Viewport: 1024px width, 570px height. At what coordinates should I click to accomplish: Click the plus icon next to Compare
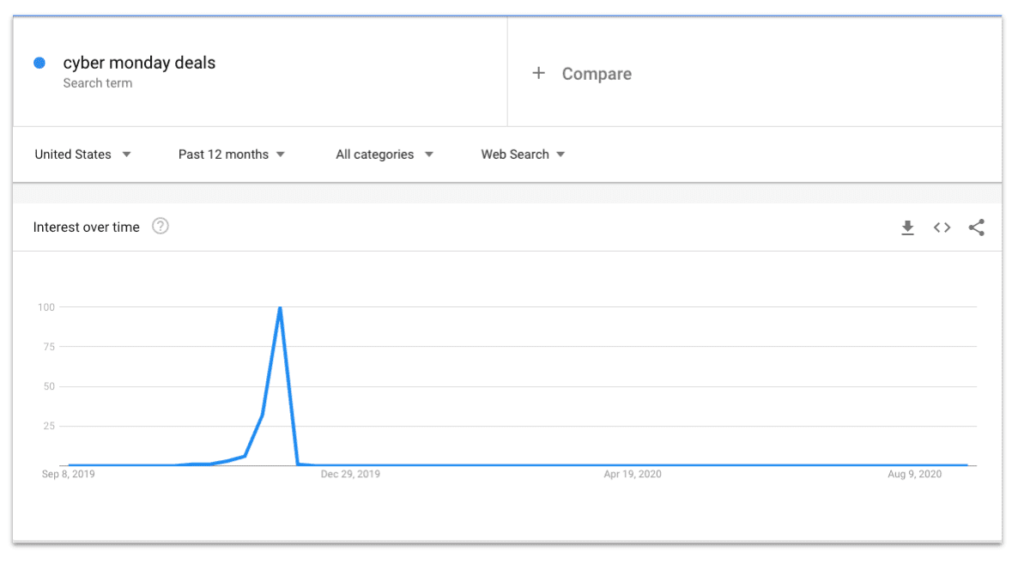click(x=539, y=73)
